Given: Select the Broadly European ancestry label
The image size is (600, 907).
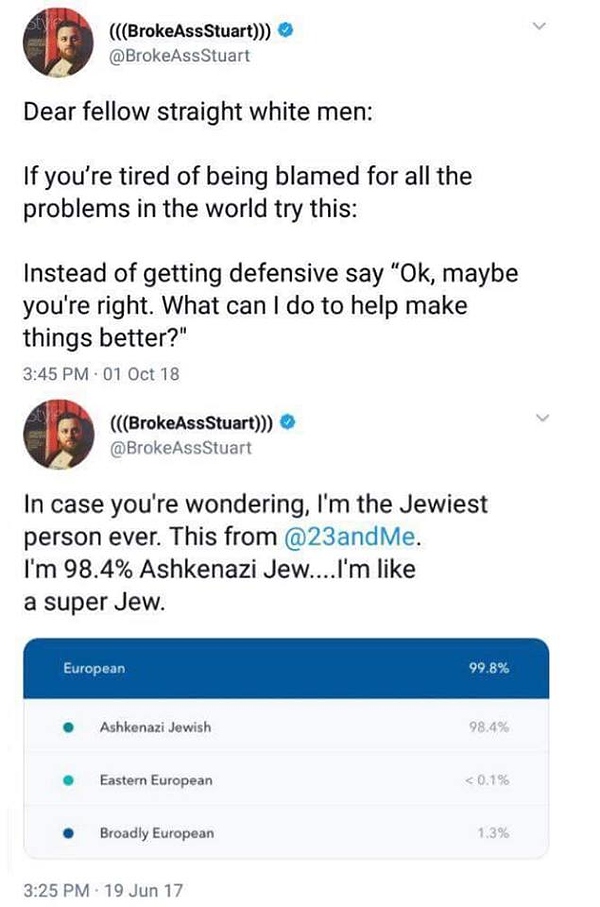Looking at the screenshot, I should (x=156, y=832).
